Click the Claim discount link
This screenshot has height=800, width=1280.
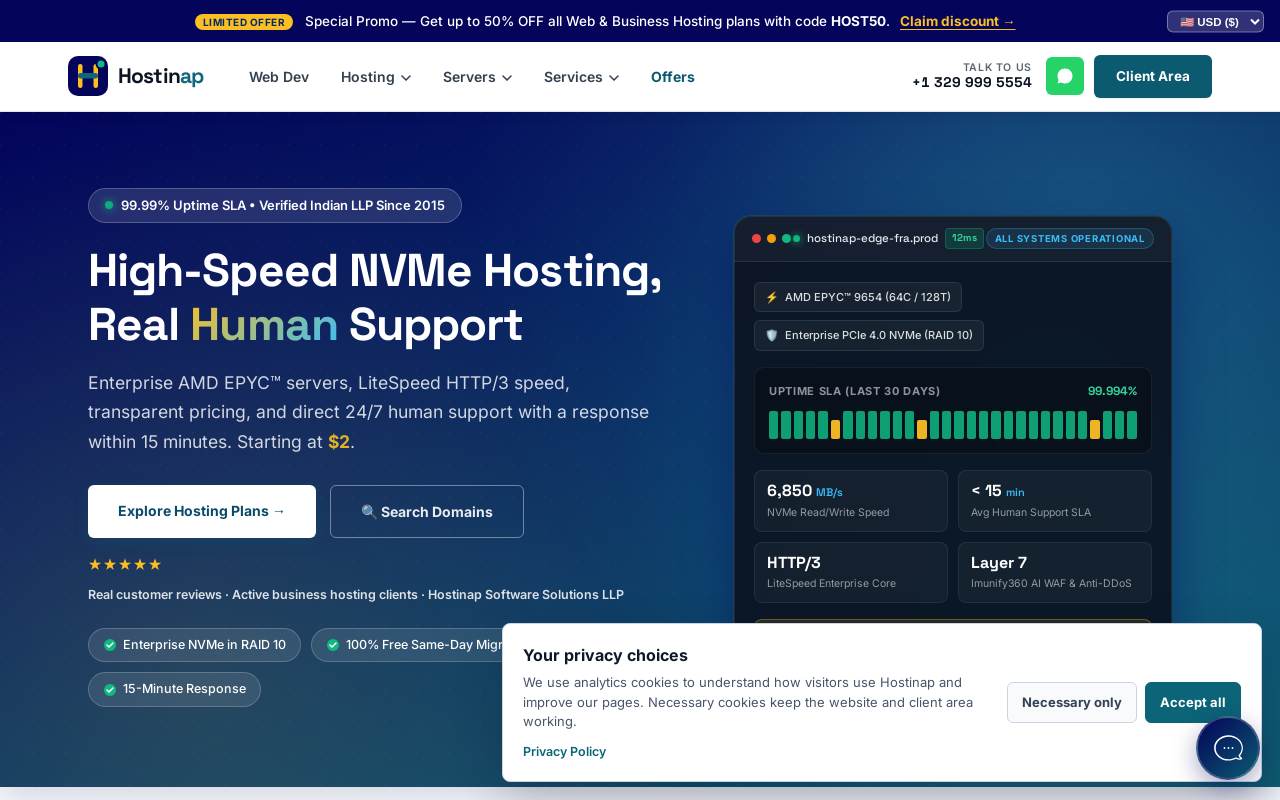point(958,21)
